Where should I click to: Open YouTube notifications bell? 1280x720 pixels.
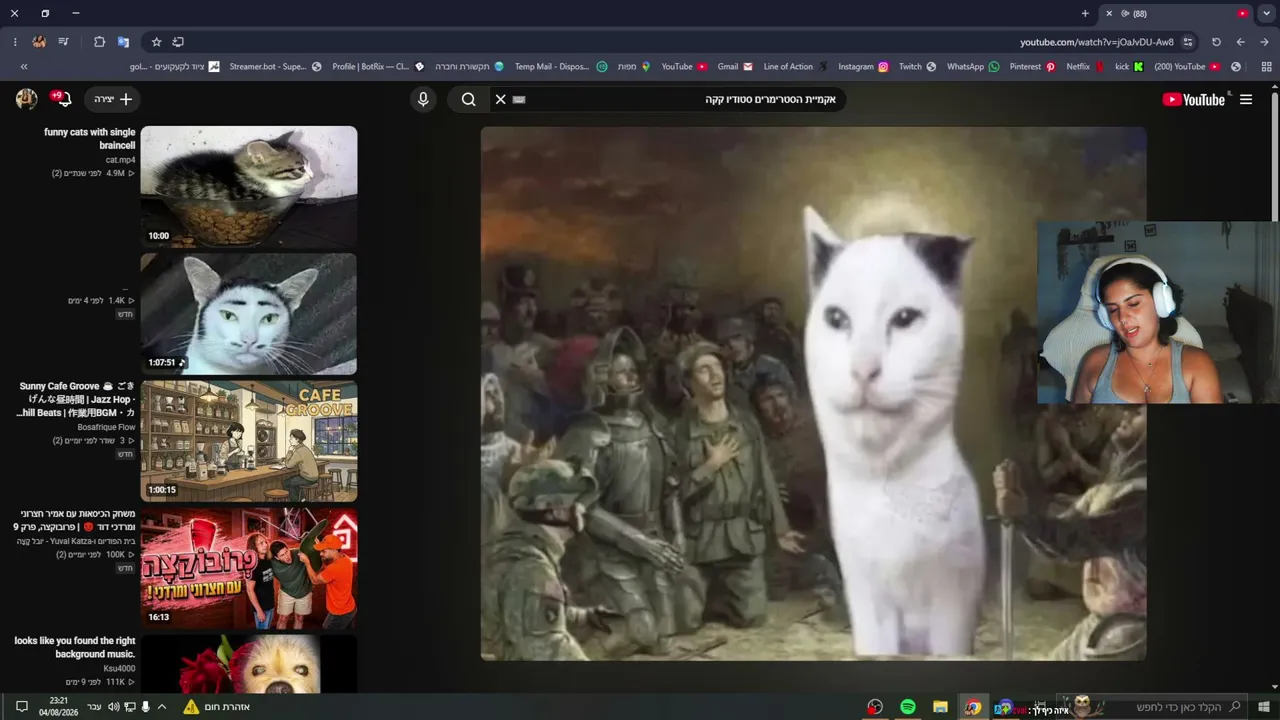pos(62,99)
